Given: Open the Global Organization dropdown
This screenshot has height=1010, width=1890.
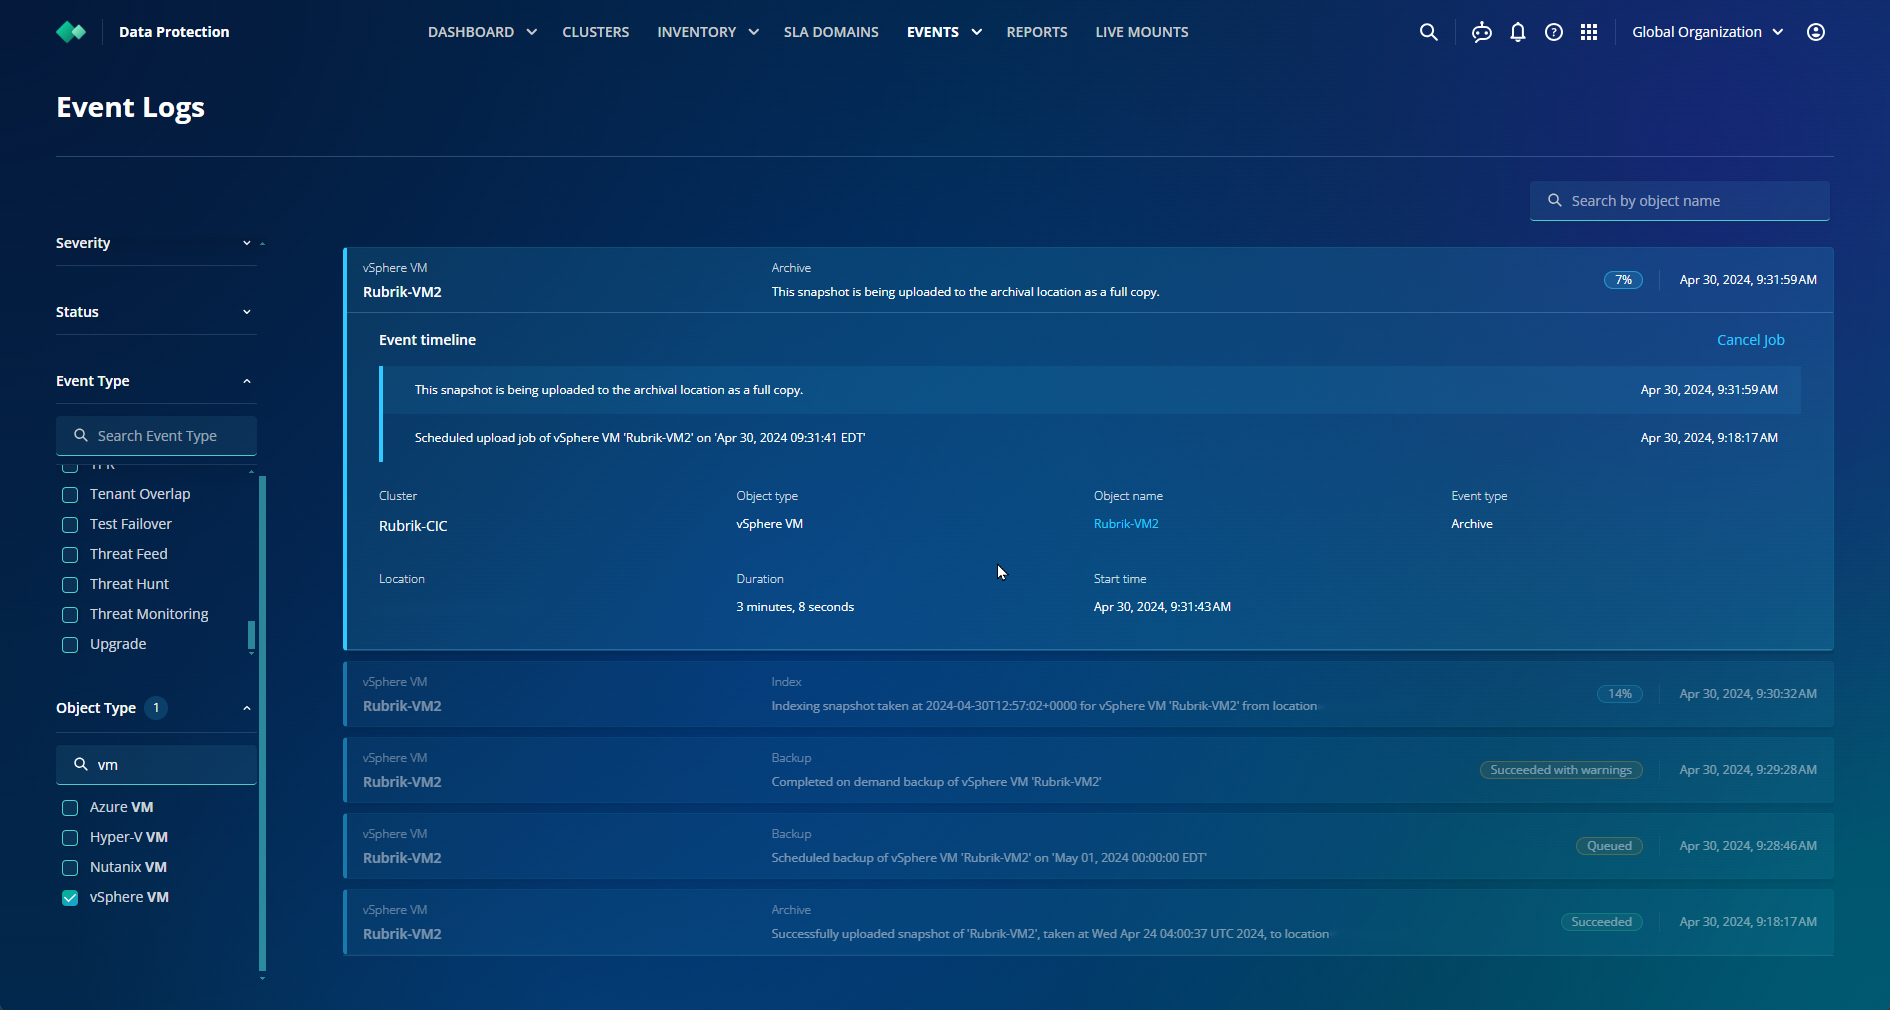Looking at the screenshot, I should click(x=1708, y=32).
